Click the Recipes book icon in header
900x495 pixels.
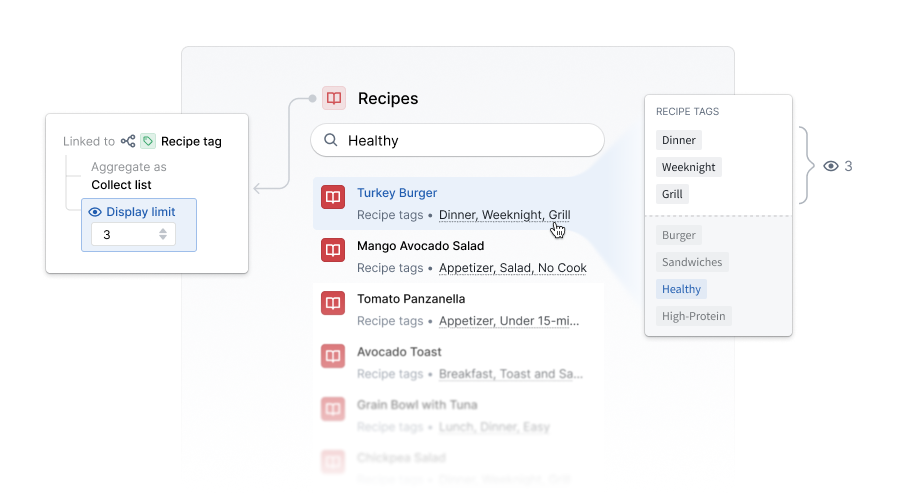(x=333, y=98)
